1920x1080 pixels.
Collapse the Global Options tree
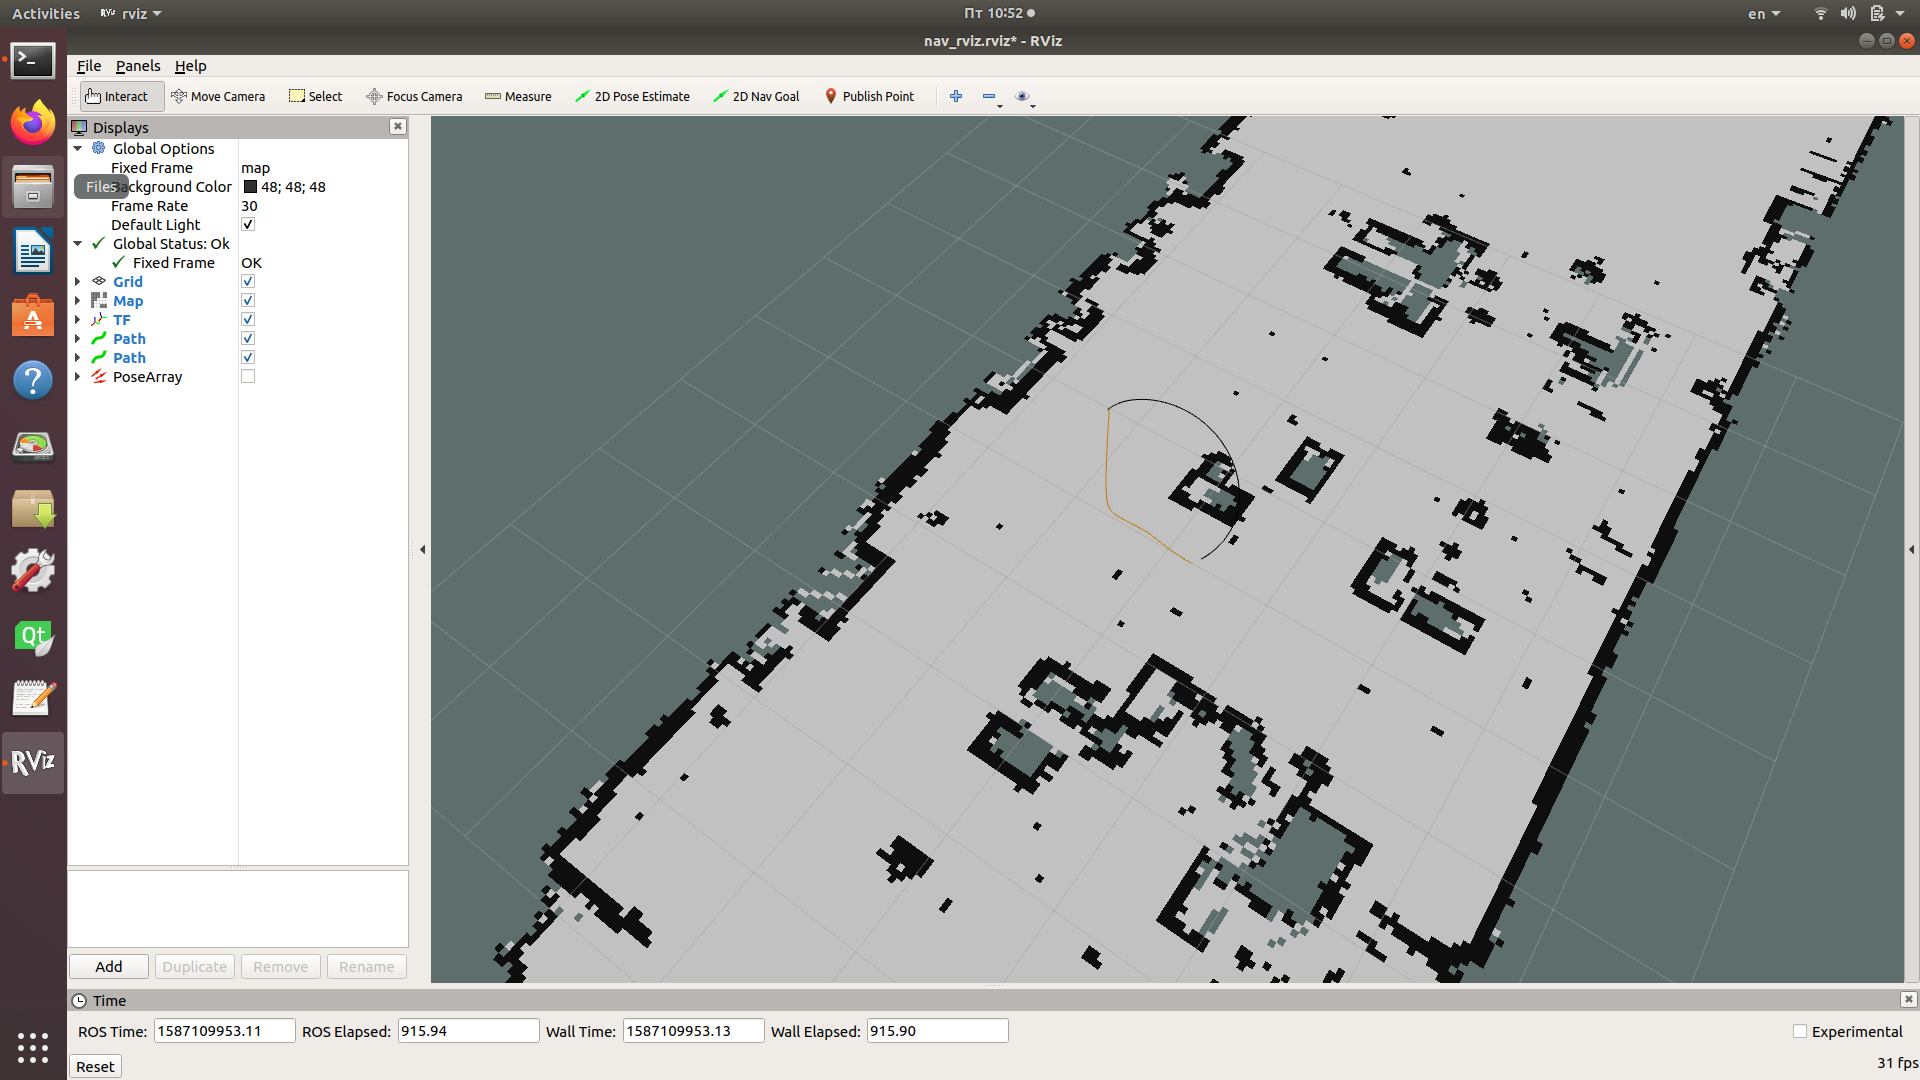[78, 148]
